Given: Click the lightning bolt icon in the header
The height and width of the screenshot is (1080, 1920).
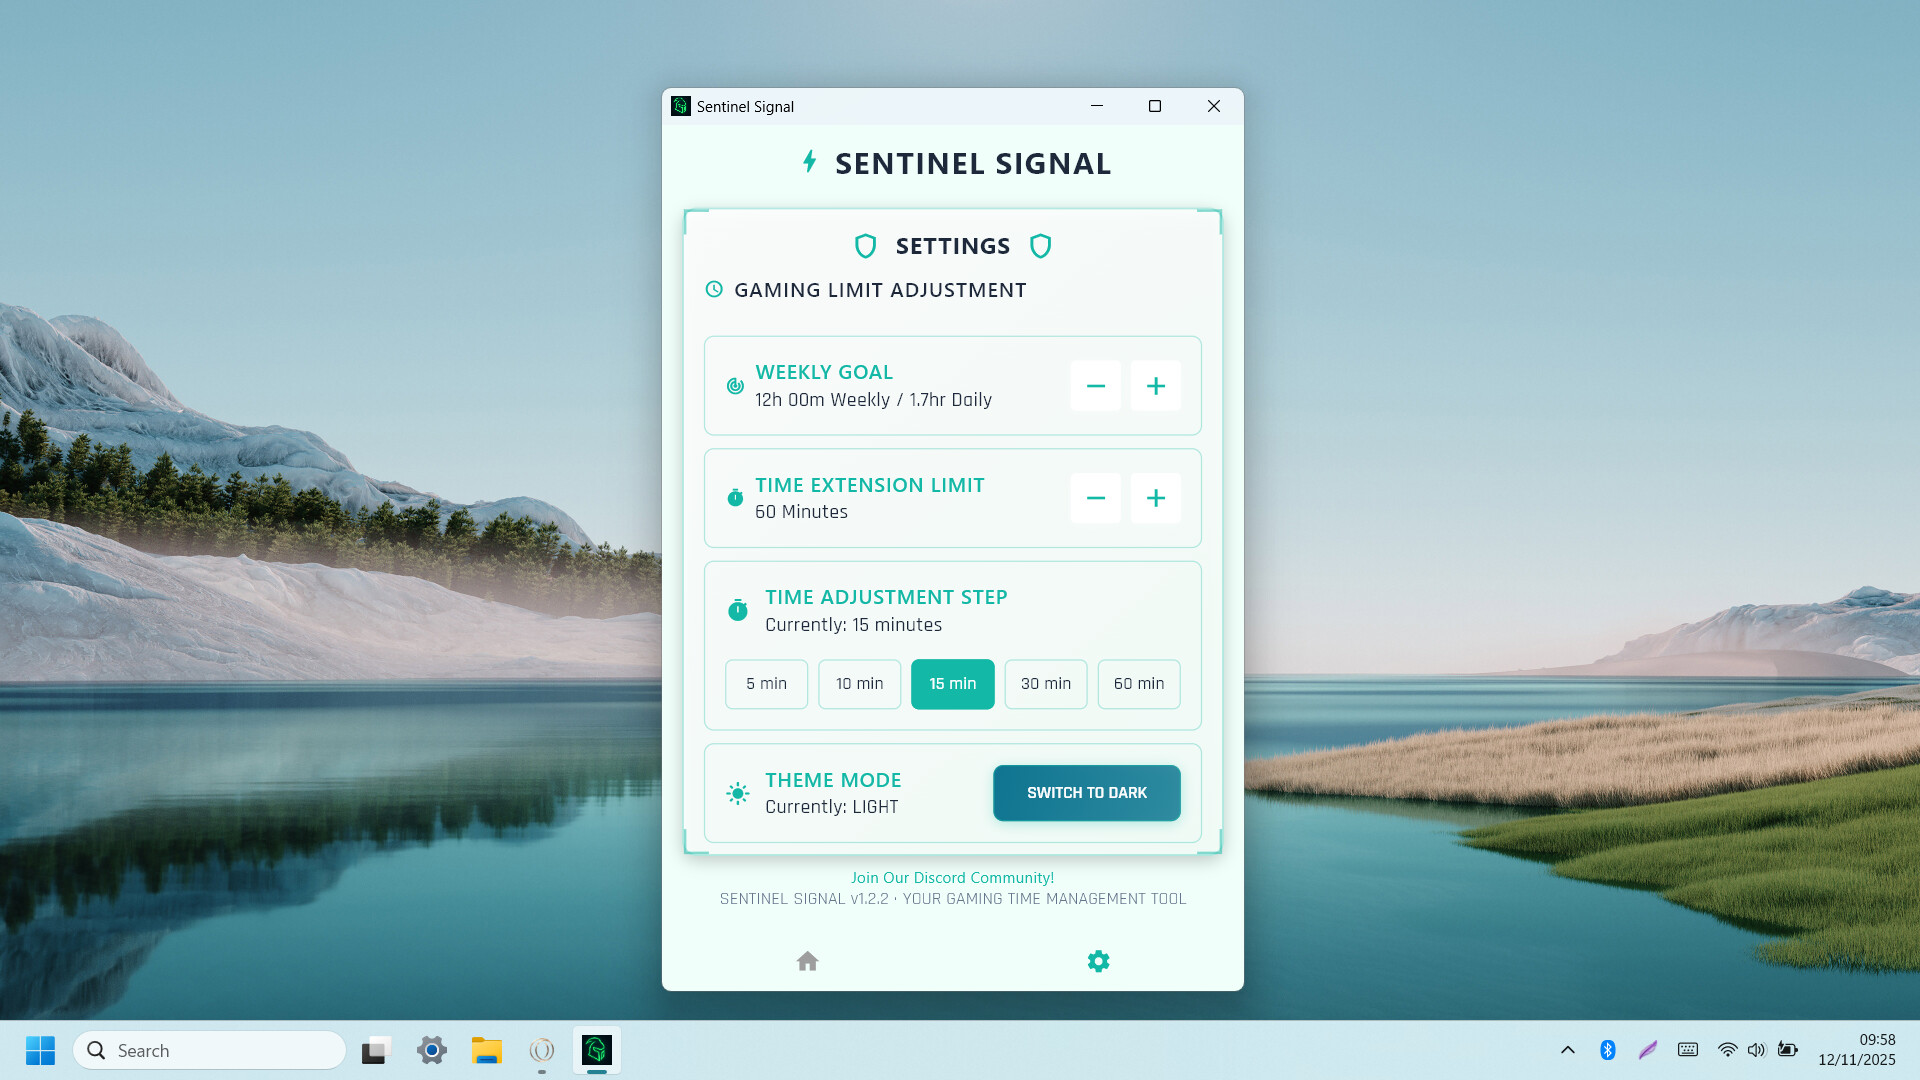Looking at the screenshot, I should 810,162.
